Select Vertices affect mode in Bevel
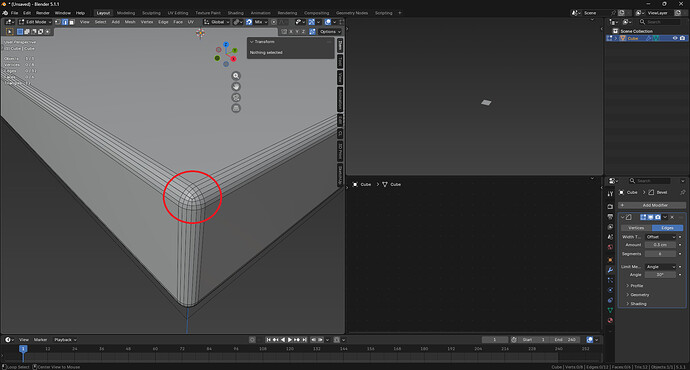Image resolution: width=690 pixels, height=370 pixels. coord(636,228)
